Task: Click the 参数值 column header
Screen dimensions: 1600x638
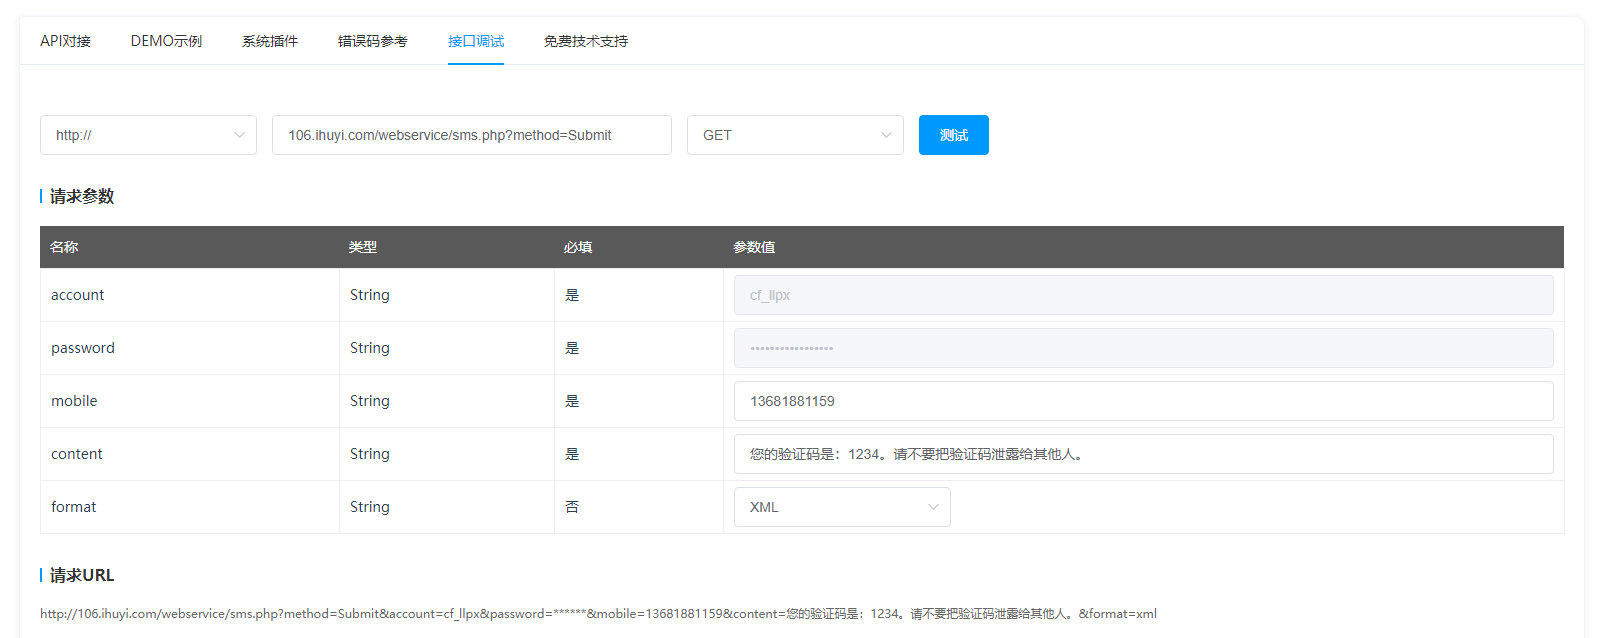Action: pos(754,247)
